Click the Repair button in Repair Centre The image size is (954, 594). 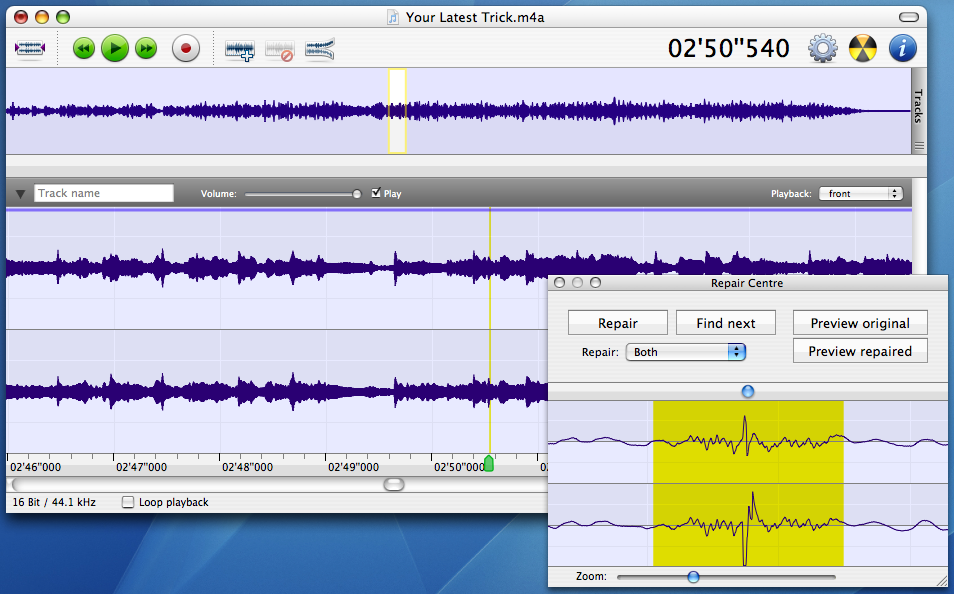pos(618,323)
